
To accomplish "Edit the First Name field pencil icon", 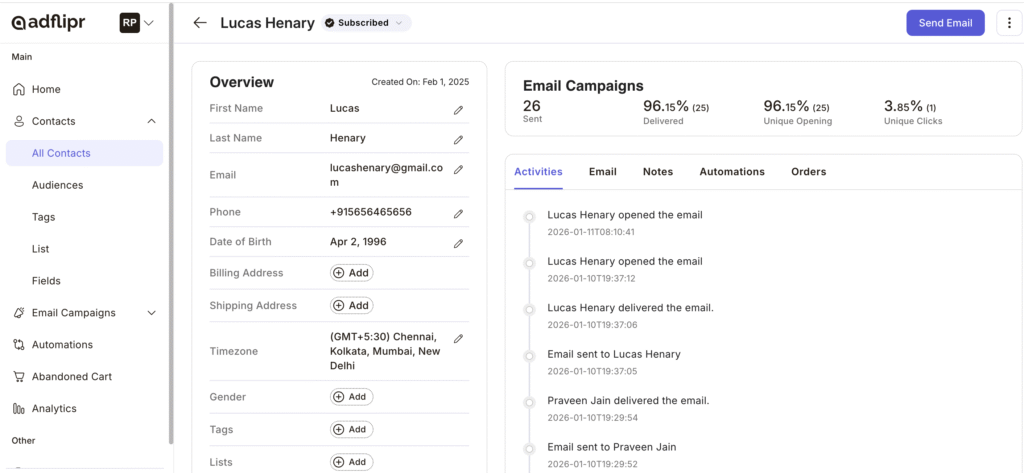I will (458, 110).
